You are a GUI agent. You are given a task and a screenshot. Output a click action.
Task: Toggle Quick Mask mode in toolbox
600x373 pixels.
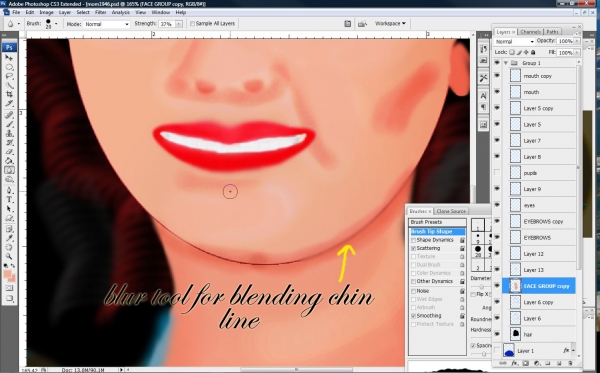point(9,288)
